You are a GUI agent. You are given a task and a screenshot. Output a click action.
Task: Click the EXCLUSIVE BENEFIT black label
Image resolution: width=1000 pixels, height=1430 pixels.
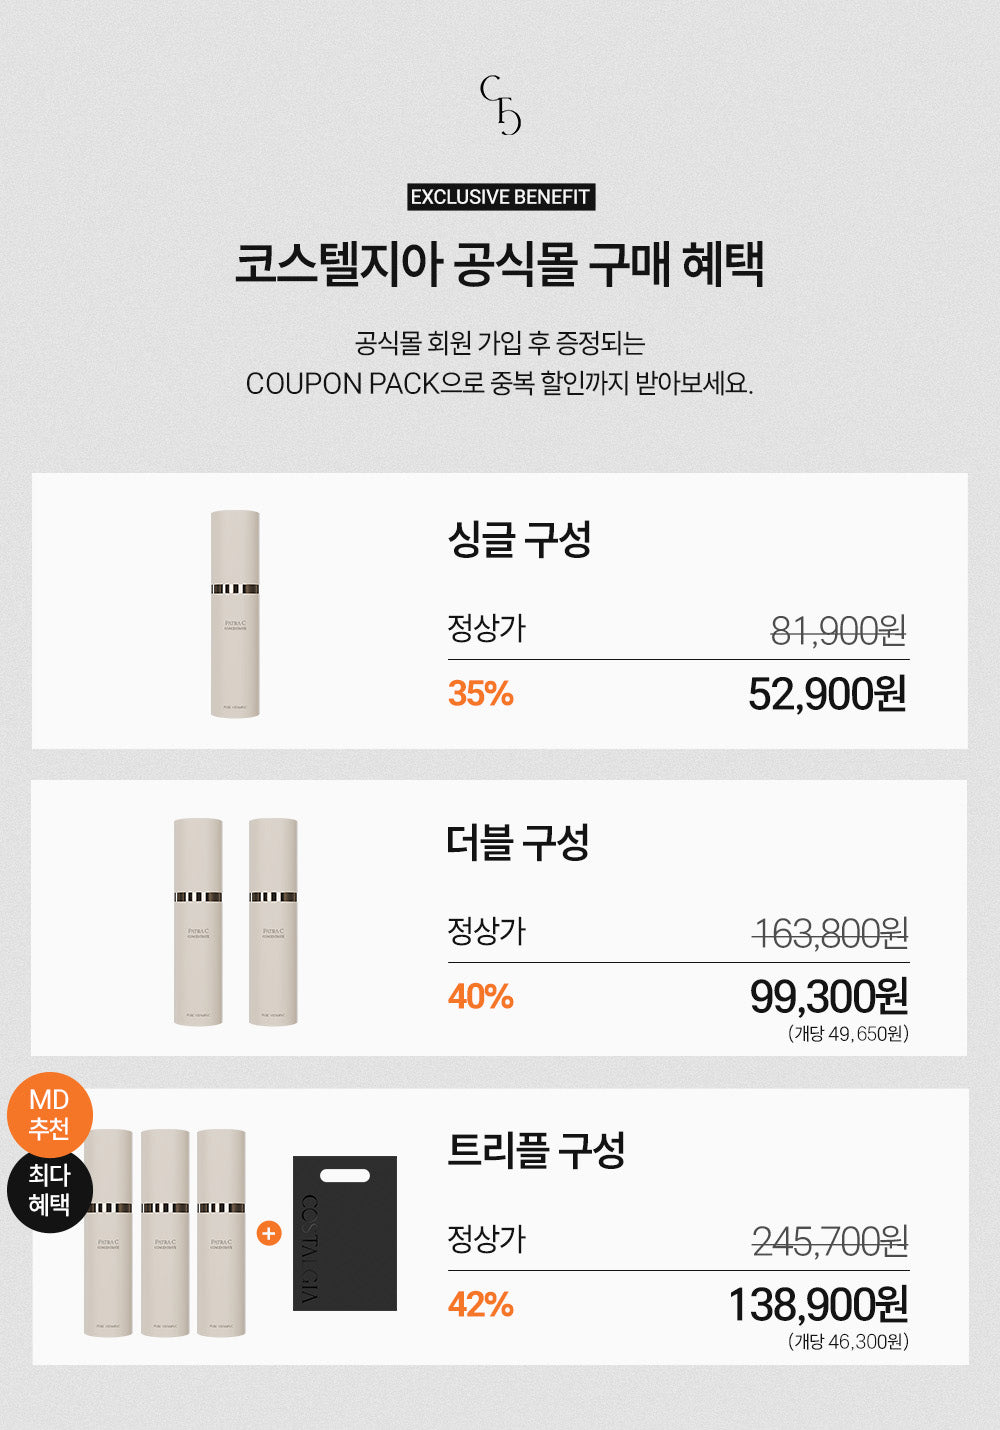(501, 197)
